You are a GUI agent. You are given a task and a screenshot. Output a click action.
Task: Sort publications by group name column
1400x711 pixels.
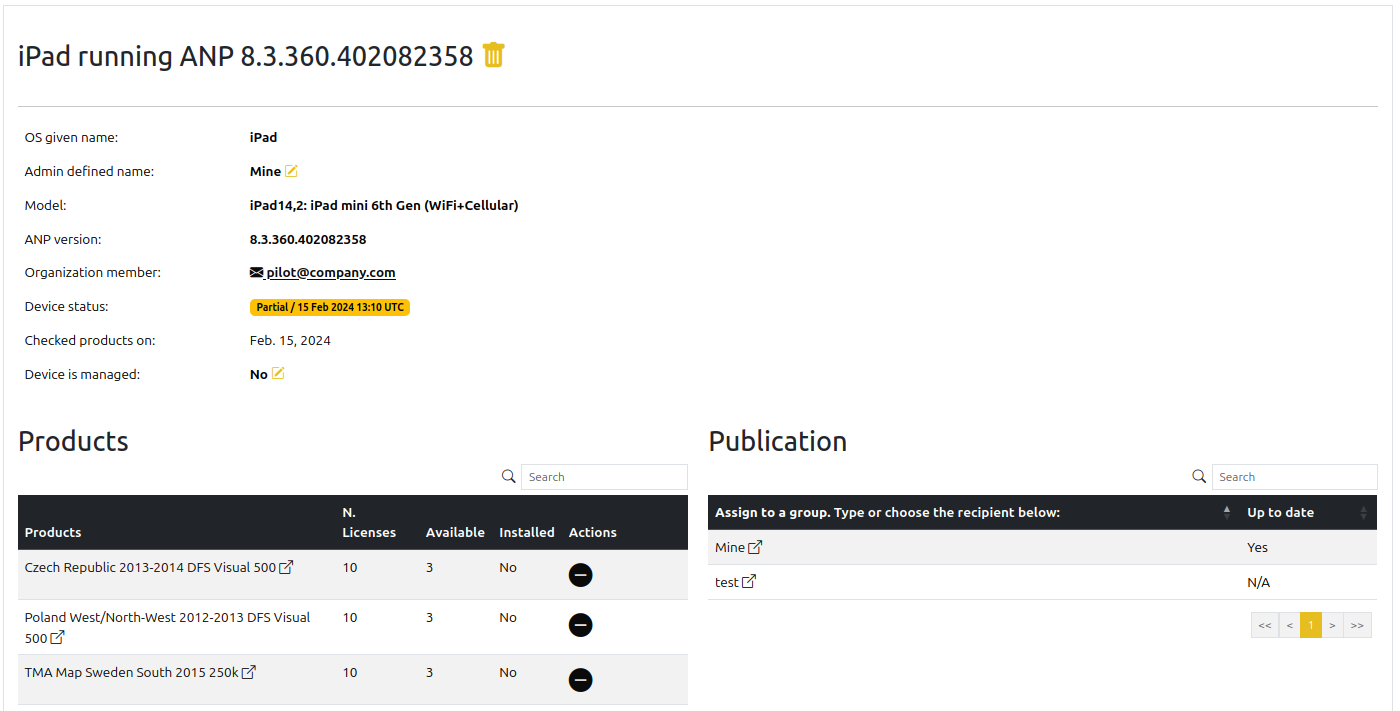pyautogui.click(x=974, y=512)
